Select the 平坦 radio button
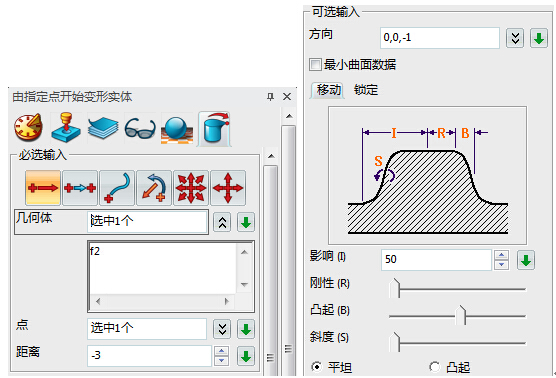The width and height of the screenshot is (556, 378). pyautogui.click(x=317, y=367)
